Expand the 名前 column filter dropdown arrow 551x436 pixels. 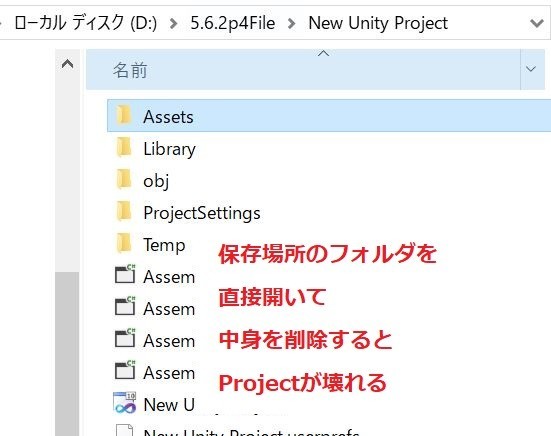click(x=531, y=69)
